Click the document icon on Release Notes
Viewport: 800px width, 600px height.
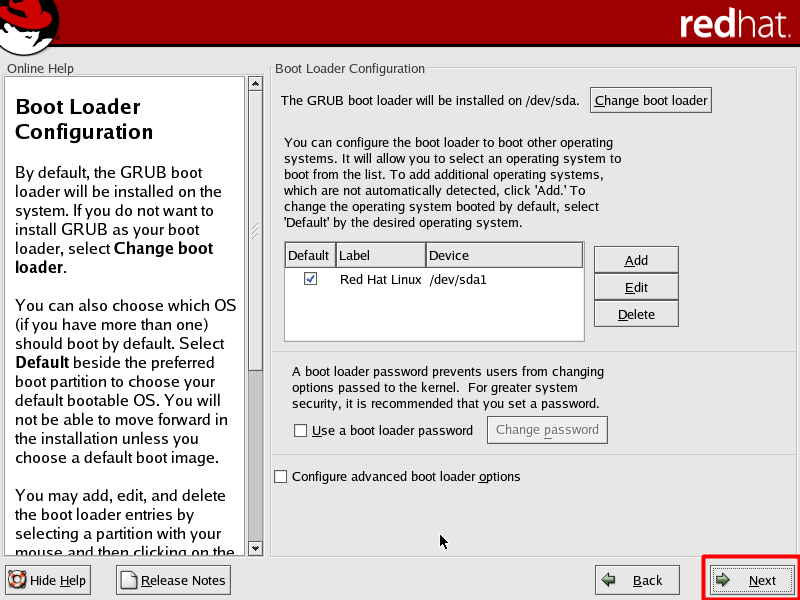tap(129, 580)
